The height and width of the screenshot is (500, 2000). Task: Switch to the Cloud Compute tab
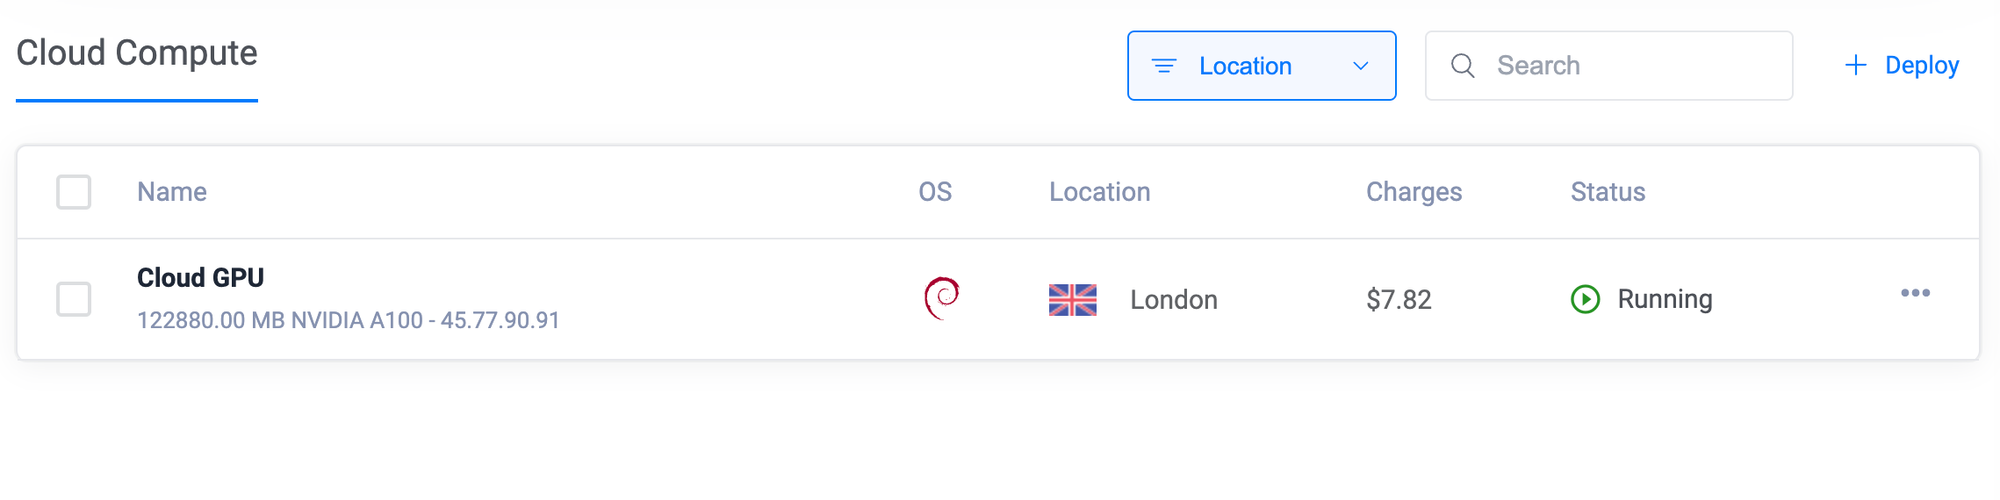pyautogui.click(x=137, y=53)
